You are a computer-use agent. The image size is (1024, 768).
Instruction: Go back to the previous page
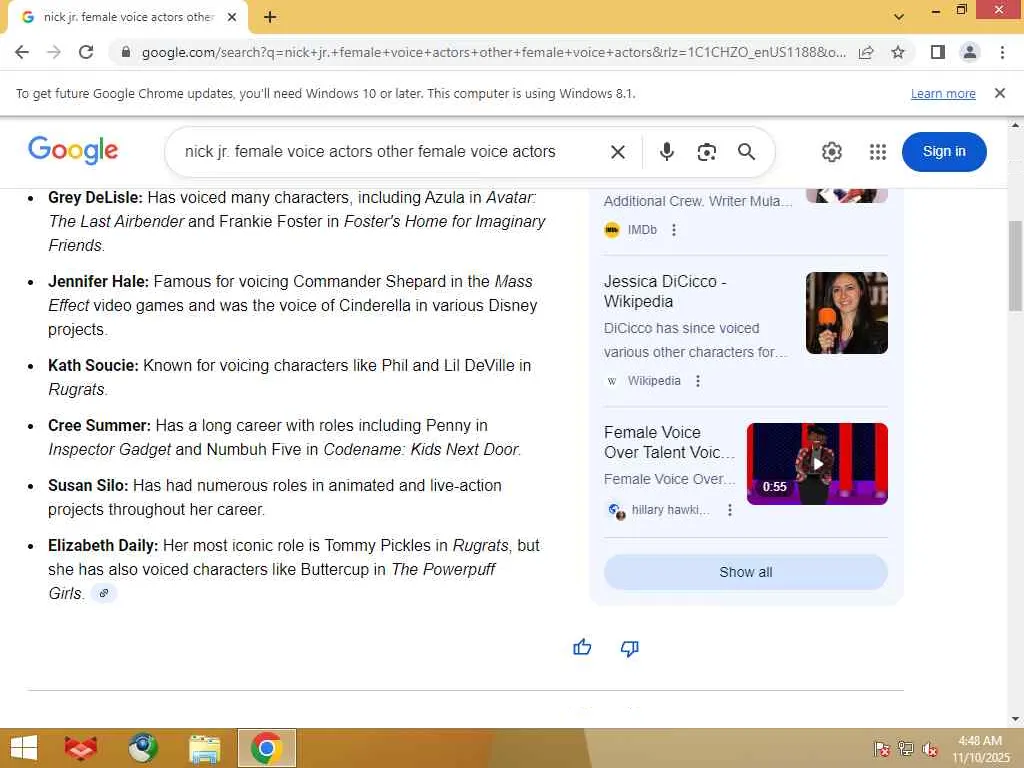click(x=22, y=52)
